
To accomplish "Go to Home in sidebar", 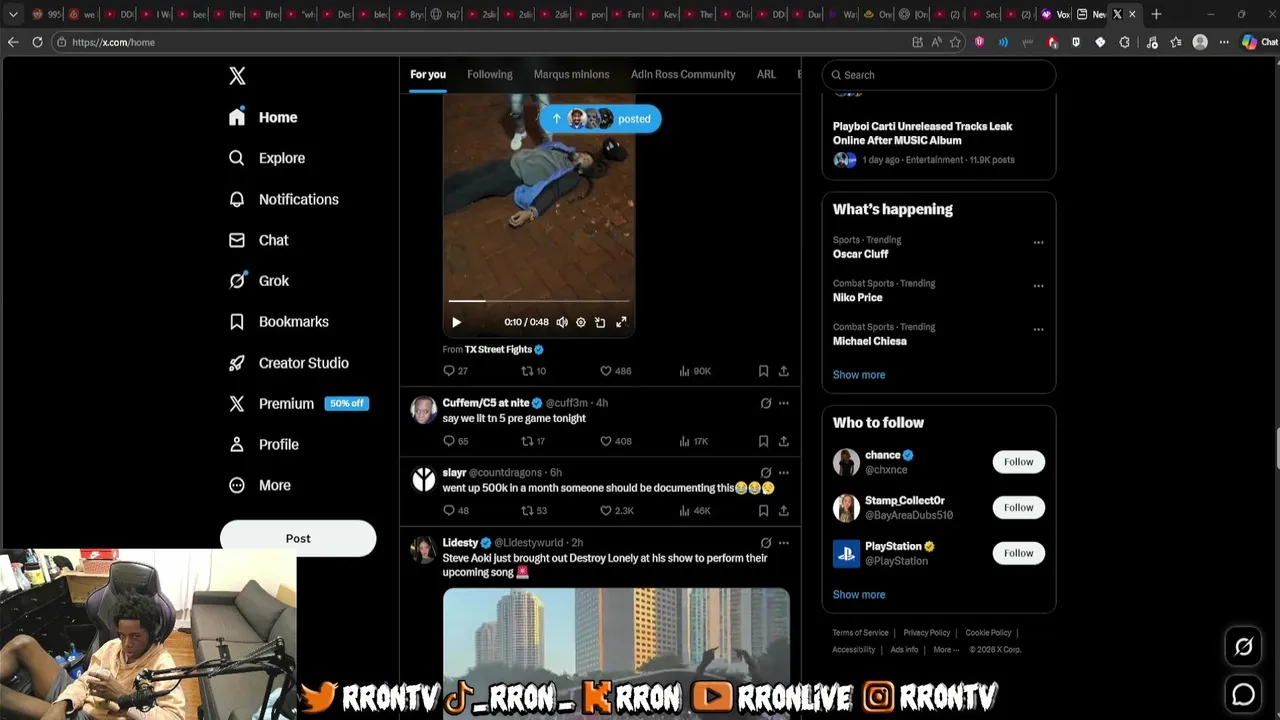I will [263, 117].
